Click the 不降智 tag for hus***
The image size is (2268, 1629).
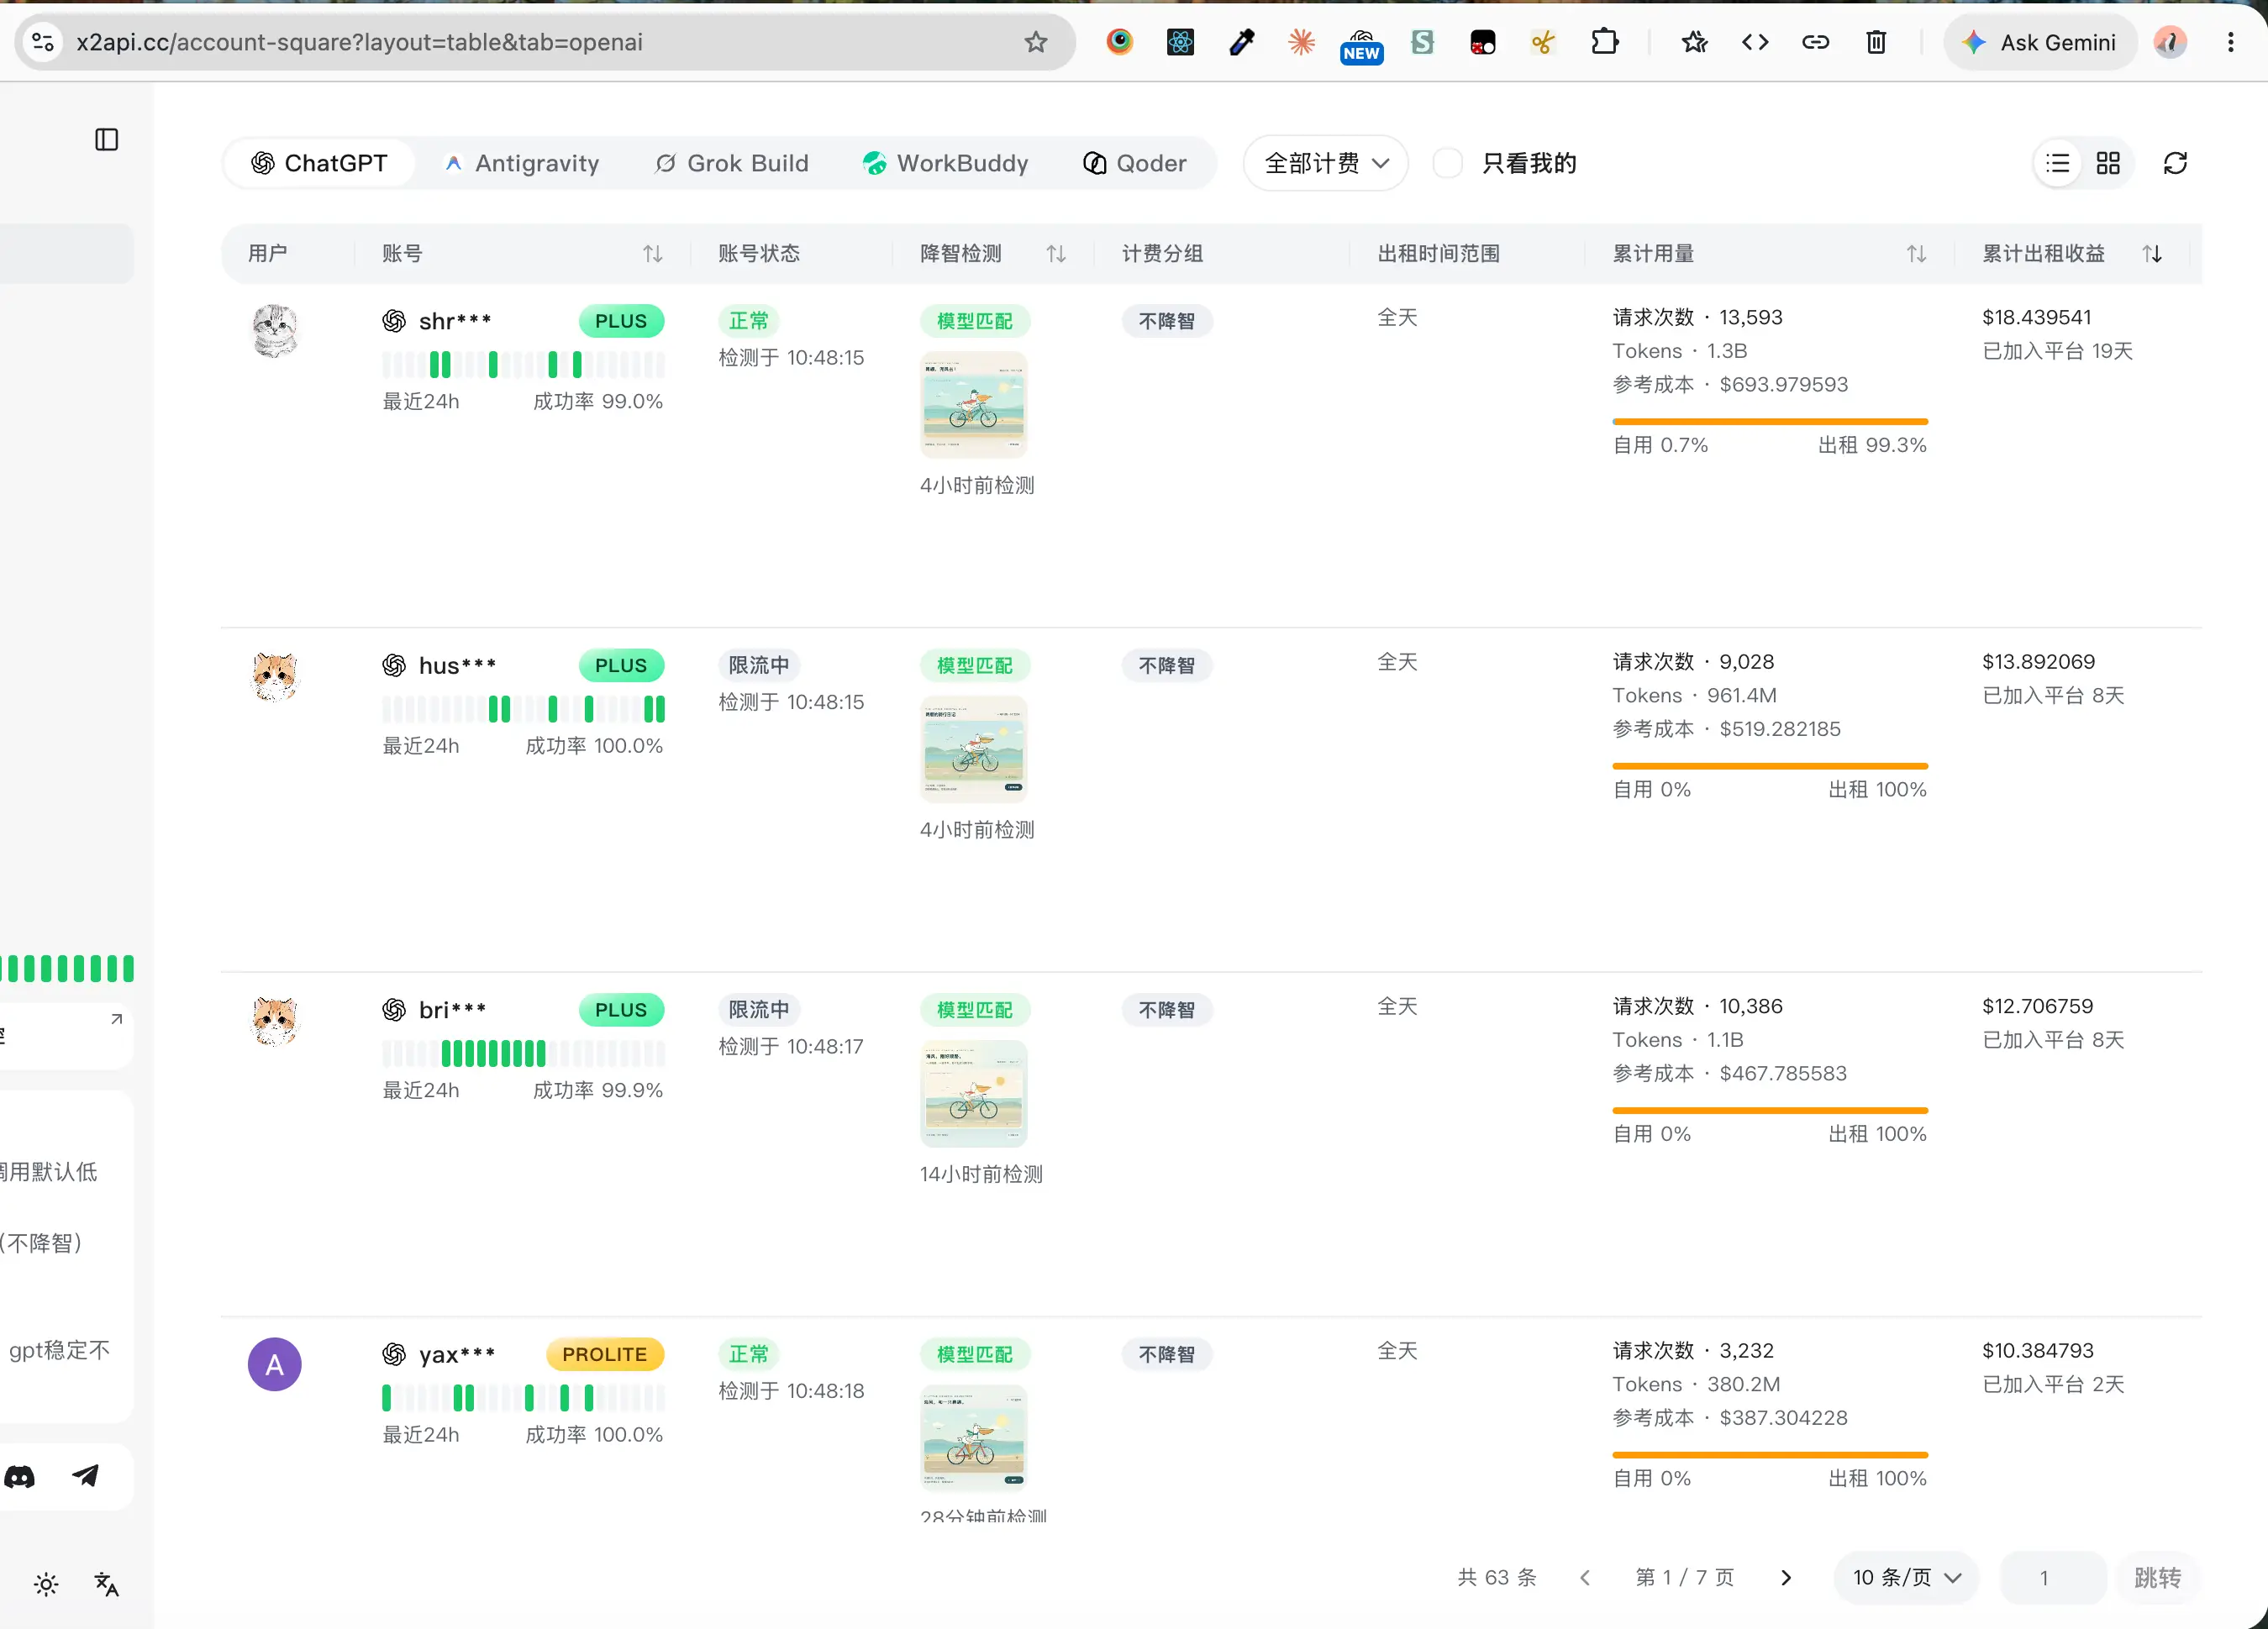[1167, 665]
